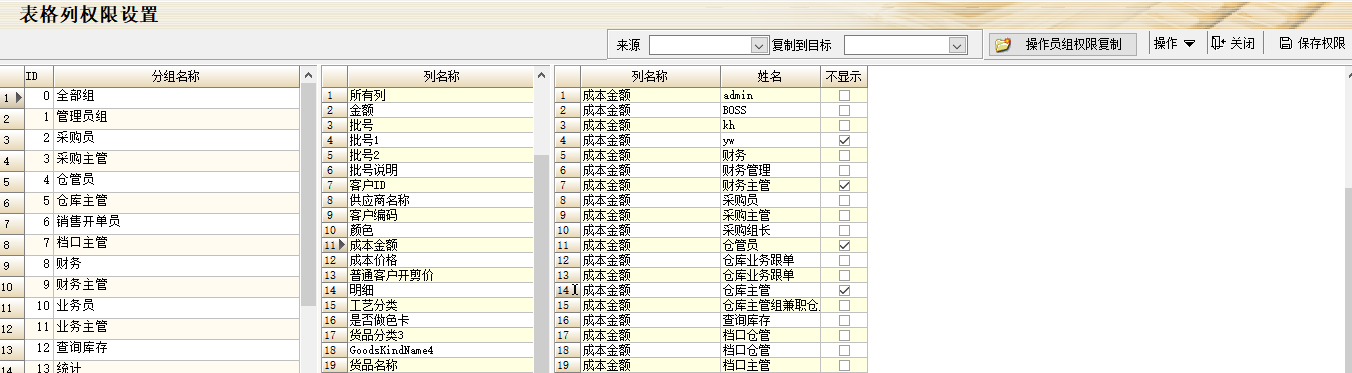Select 业务主管 in the group list
1352x373 pixels.
(x=176, y=327)
